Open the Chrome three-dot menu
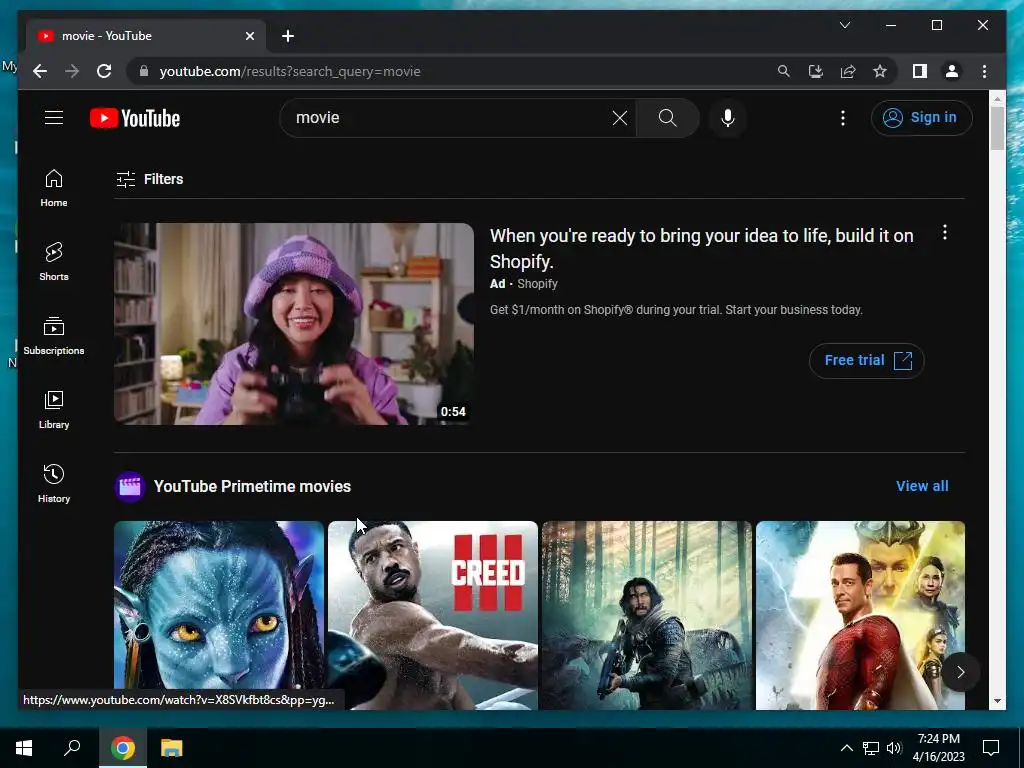1024x768 pixels. (984, 71)
